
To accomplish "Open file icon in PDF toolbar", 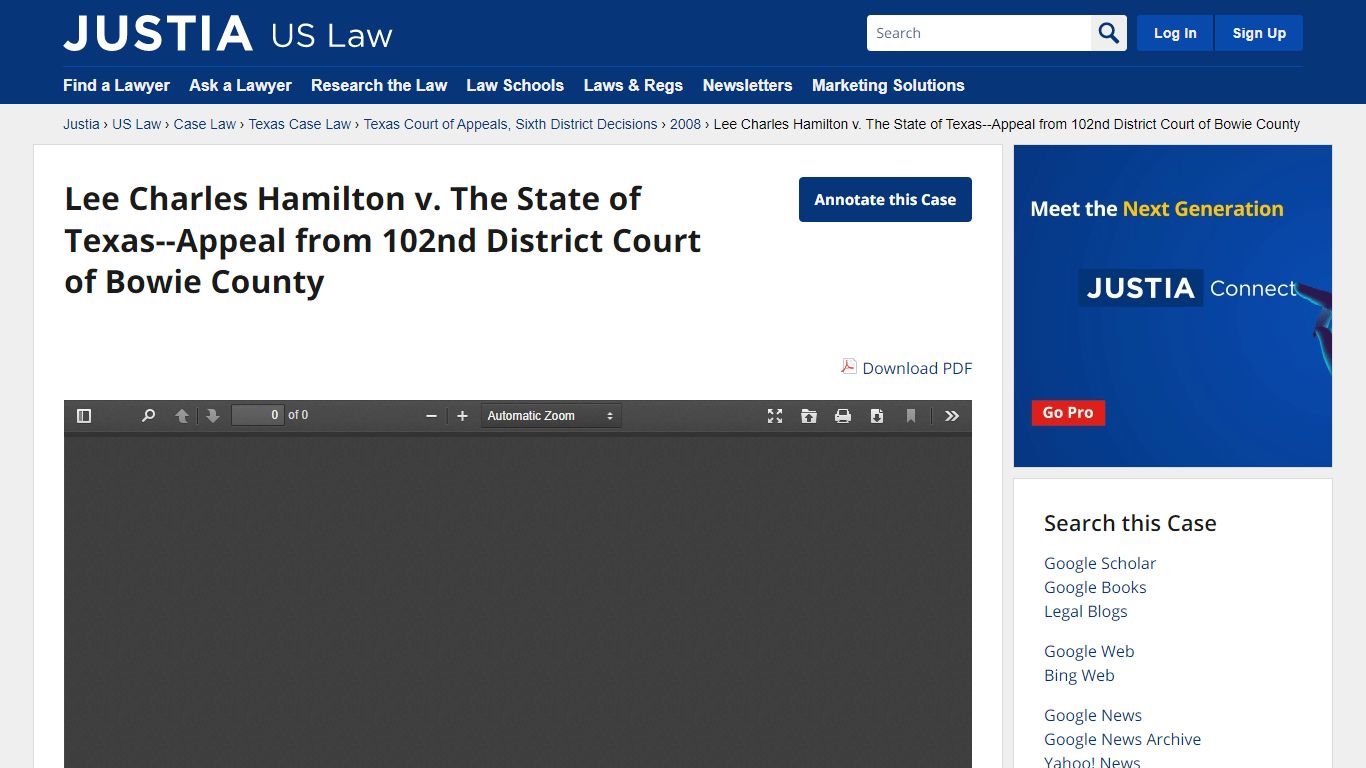I will coord(809,416).
